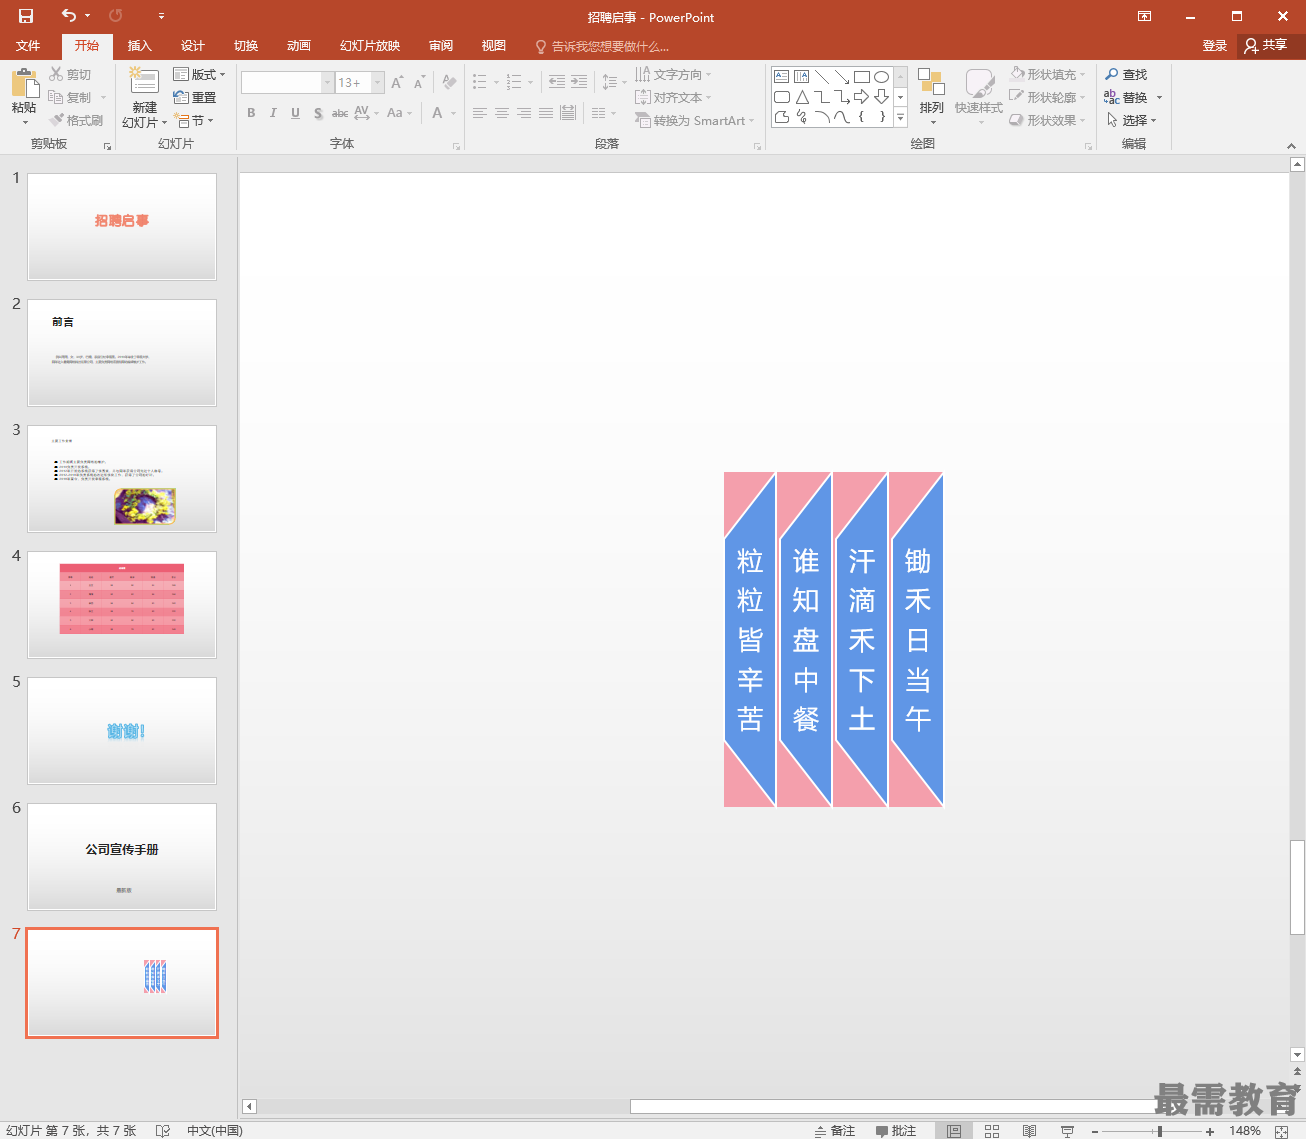Open the font name dropdown

[327, 82]
